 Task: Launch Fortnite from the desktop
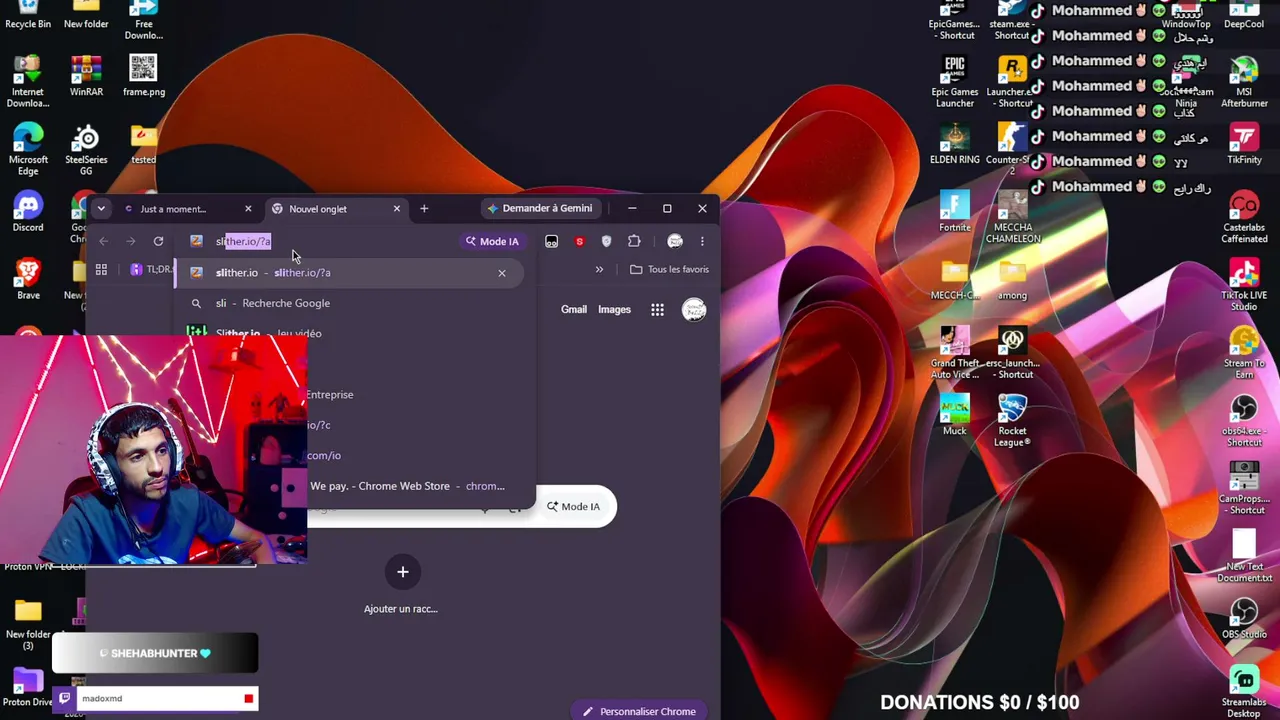click(955, 212)
